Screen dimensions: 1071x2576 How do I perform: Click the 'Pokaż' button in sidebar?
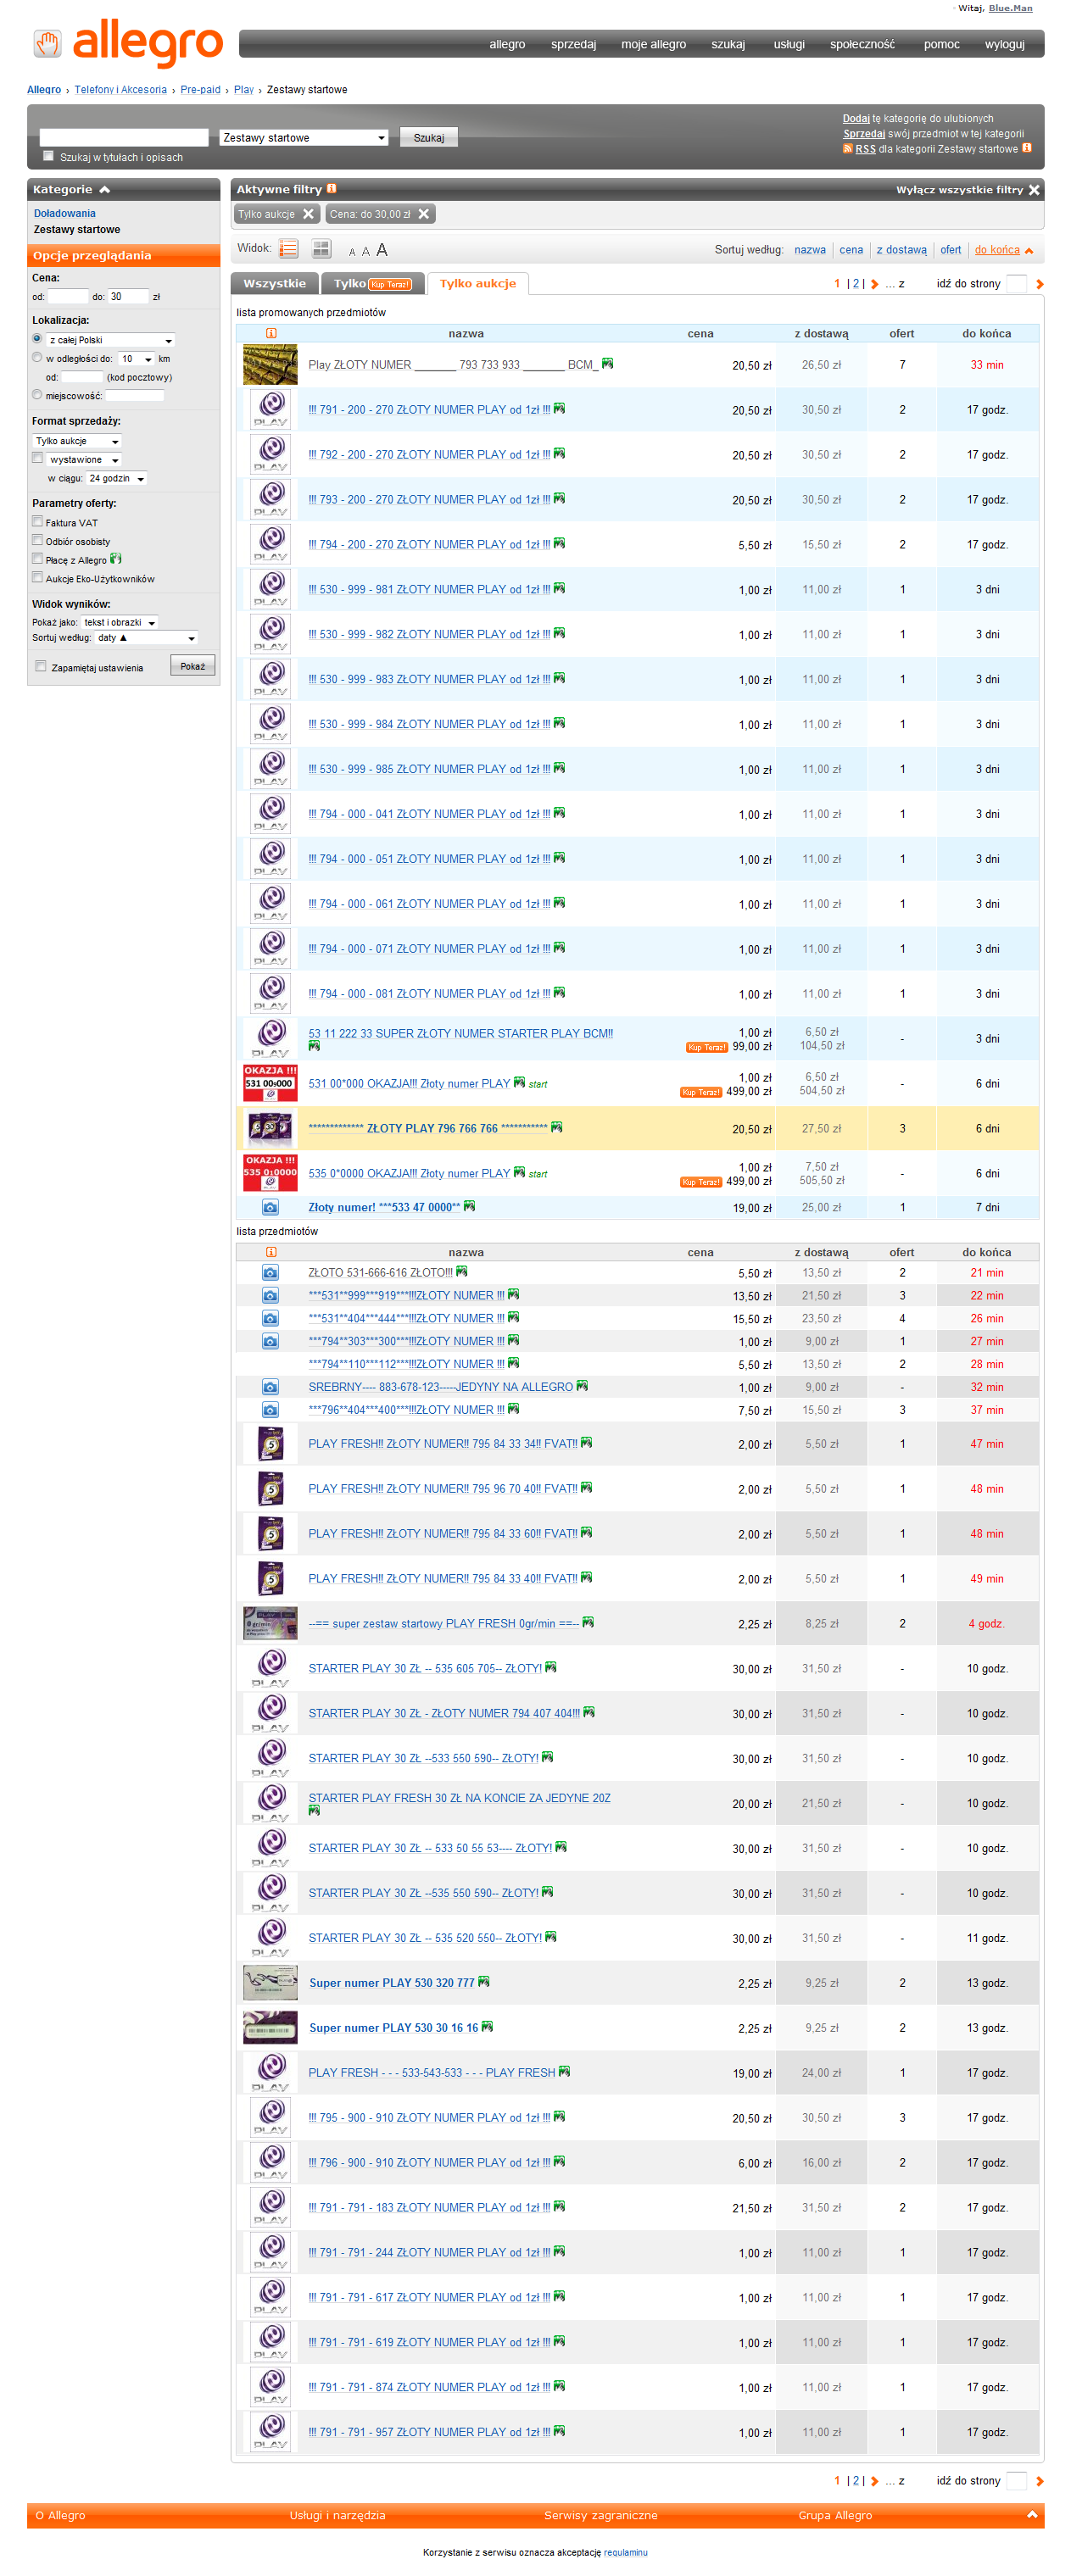click(193, 666)
